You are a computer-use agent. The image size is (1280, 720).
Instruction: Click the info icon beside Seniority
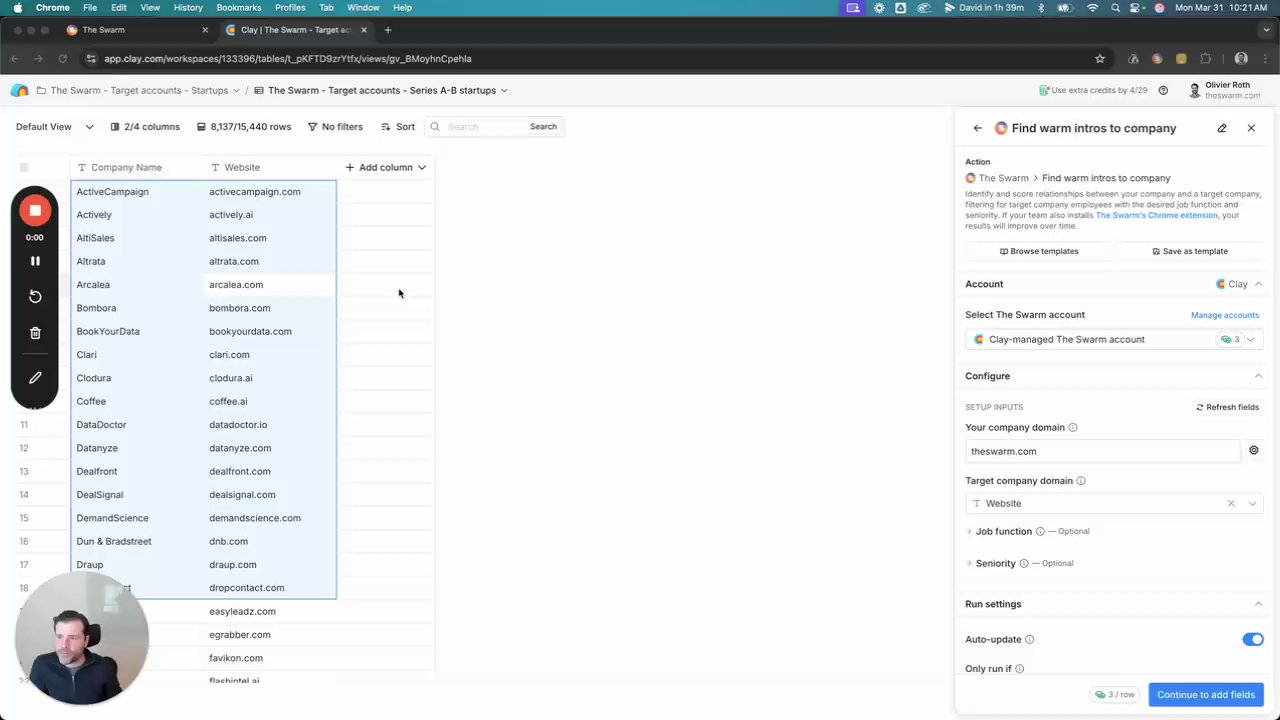click(1023, 563)
